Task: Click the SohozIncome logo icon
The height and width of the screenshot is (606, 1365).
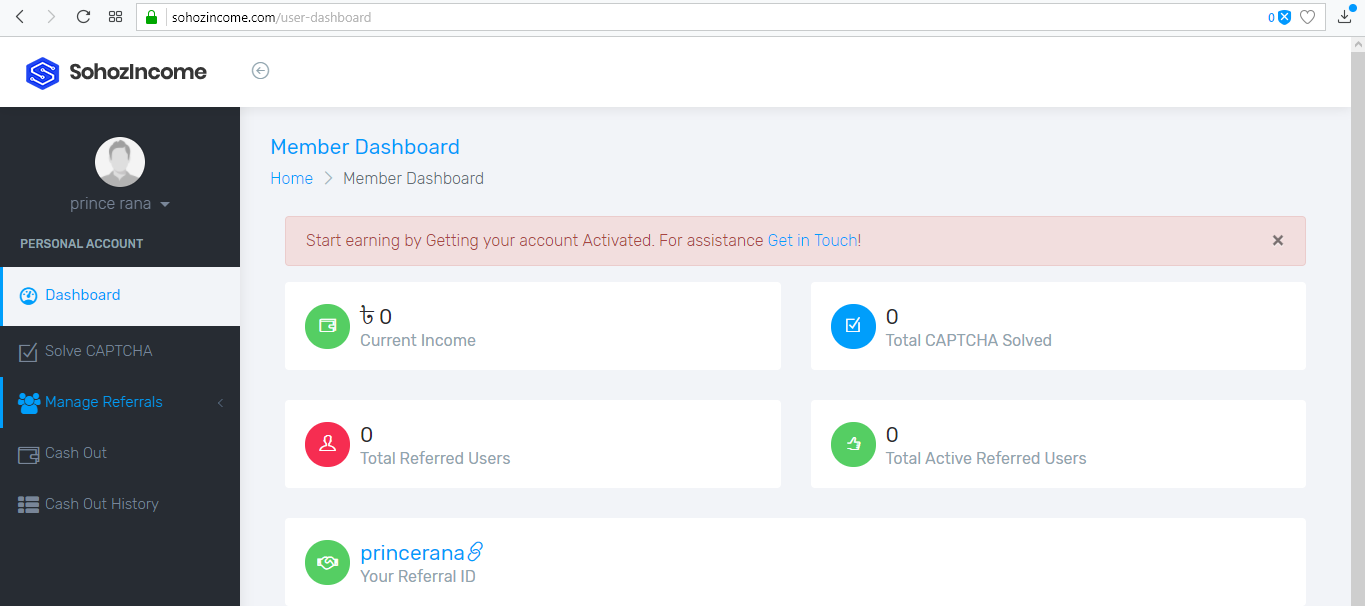Action: [x=43, y=72]
